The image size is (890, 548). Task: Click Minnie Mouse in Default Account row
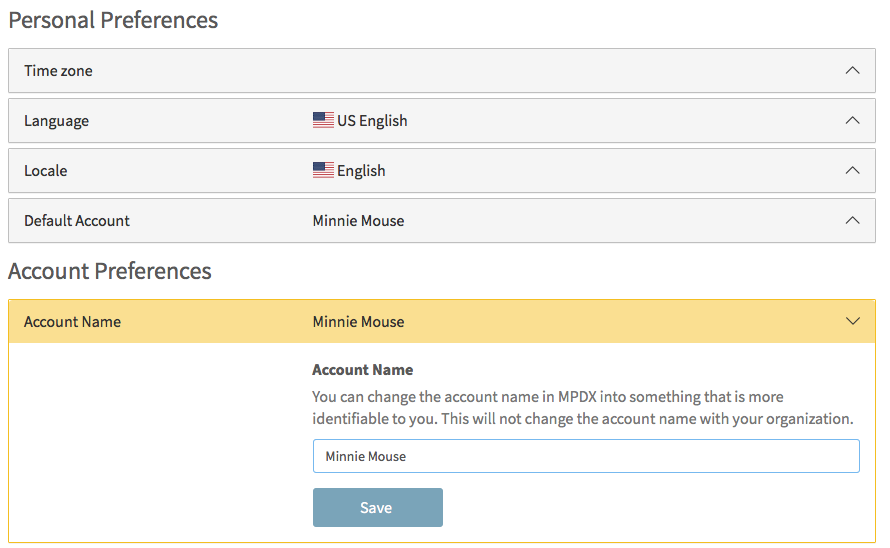358,221
